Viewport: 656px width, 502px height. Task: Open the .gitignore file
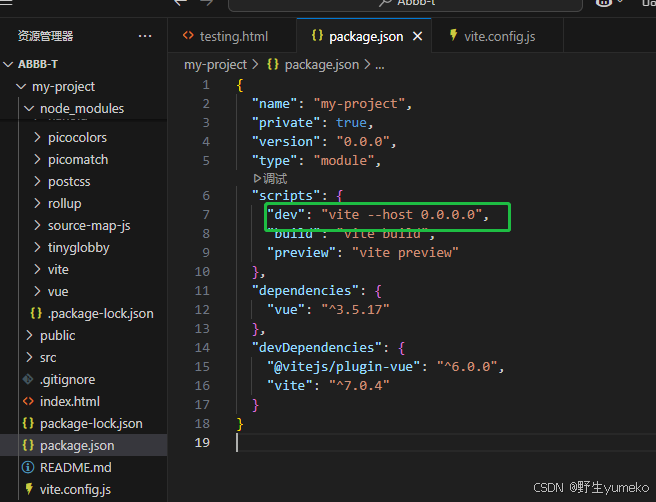67,379
